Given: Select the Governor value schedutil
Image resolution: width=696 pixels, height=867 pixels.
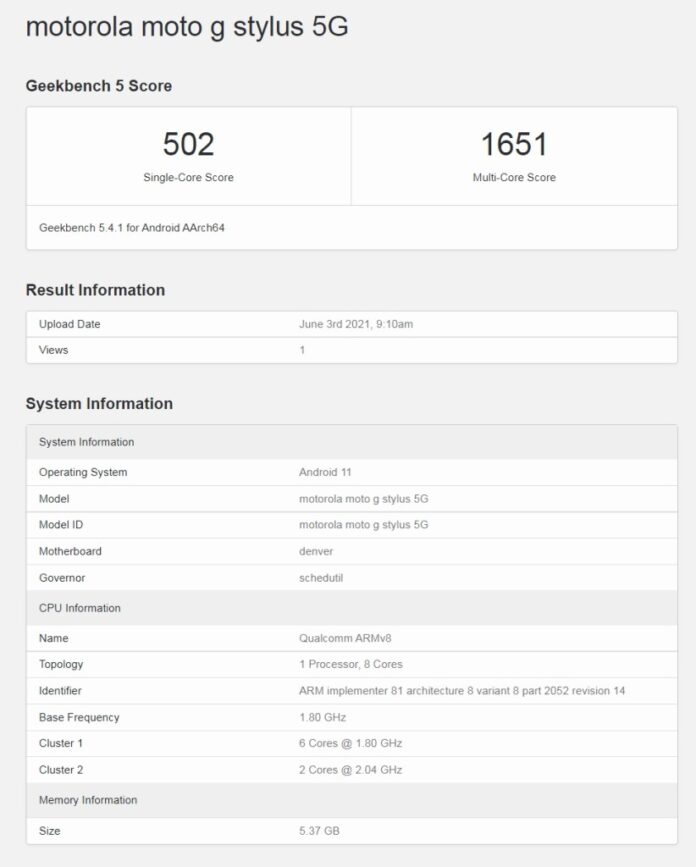Looking at the screenshot, I should [x=322, y=578].
